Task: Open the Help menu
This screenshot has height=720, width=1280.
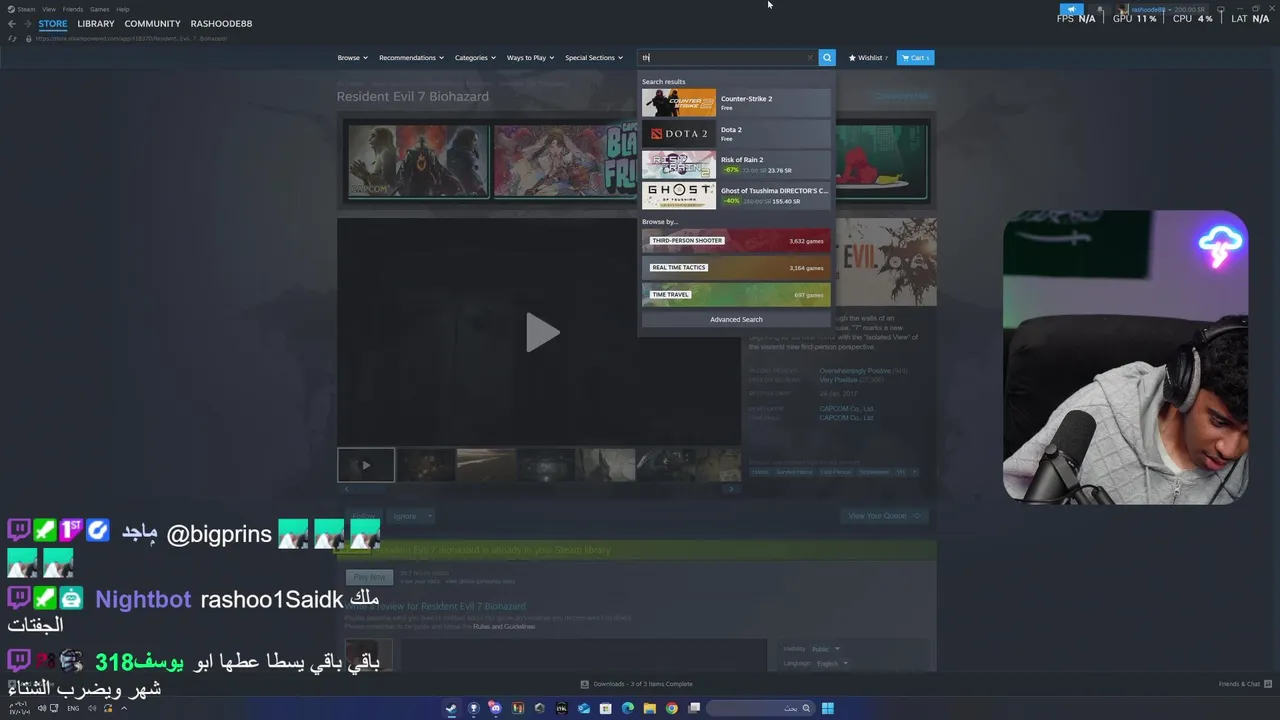Action: point(123,9)
